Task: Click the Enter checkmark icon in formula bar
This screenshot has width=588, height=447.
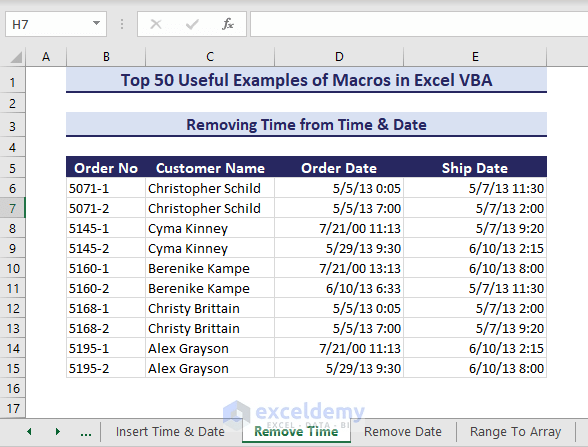Action: click(192, 24)
